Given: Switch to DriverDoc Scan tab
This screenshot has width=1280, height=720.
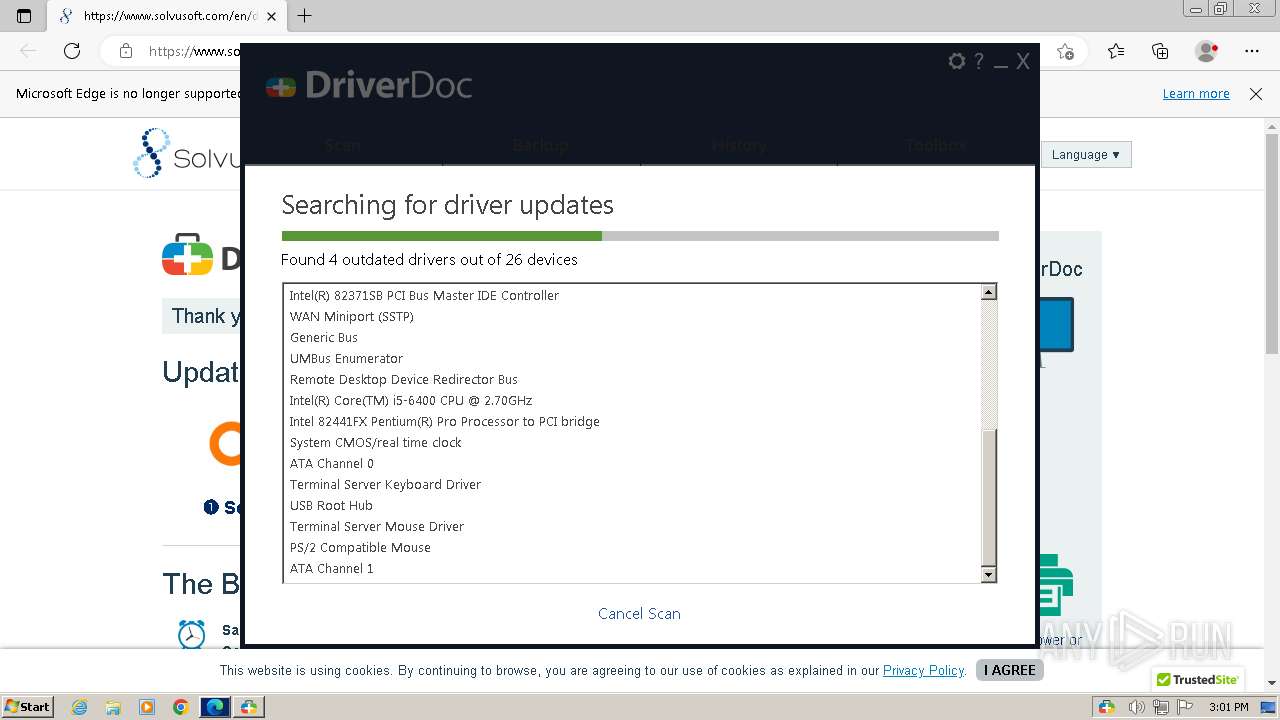Looking at the screenshot, I should tap(342, 145).
